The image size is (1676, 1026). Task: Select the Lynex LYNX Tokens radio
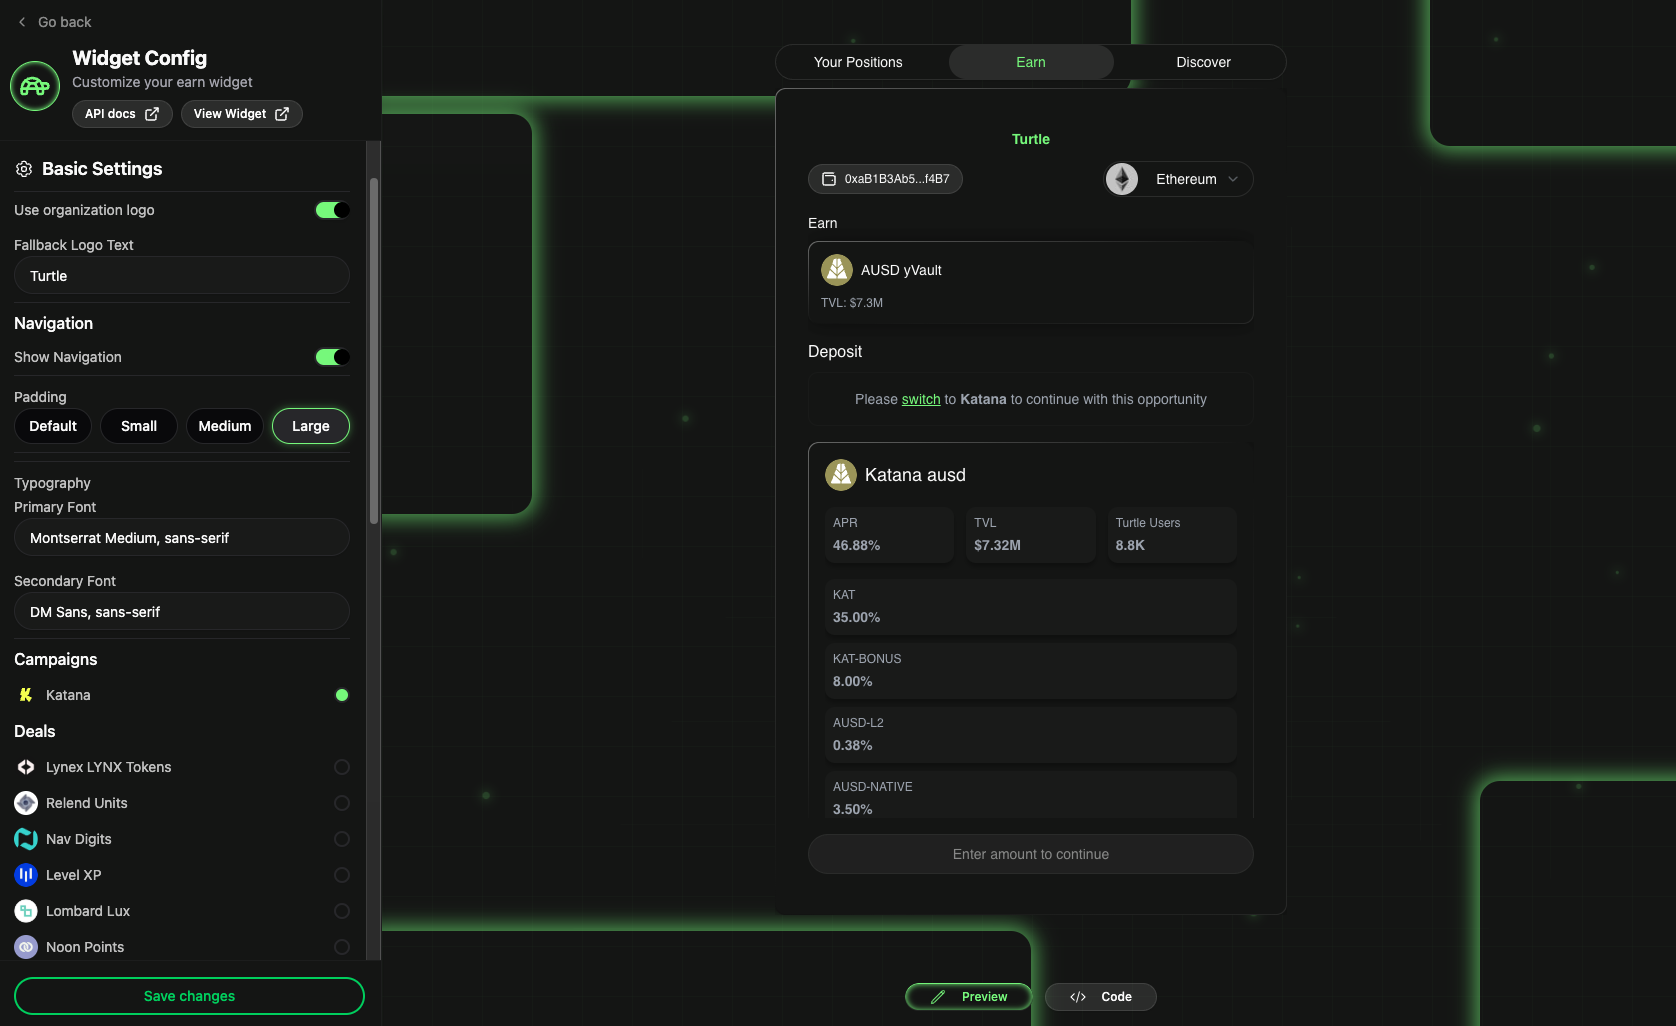click(x=342, y=767)
